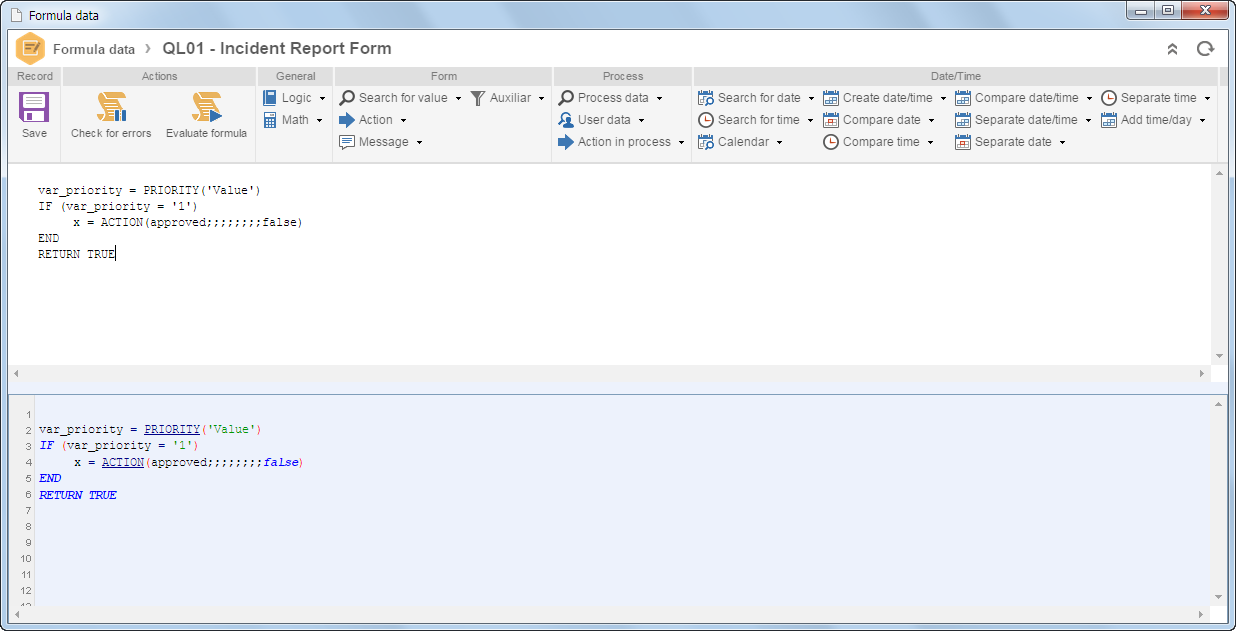Click the blue RETURN TRUE line in the lower pane
Image resolution: width=1236 pixels, height=631 pixels.
click(78, 495)
